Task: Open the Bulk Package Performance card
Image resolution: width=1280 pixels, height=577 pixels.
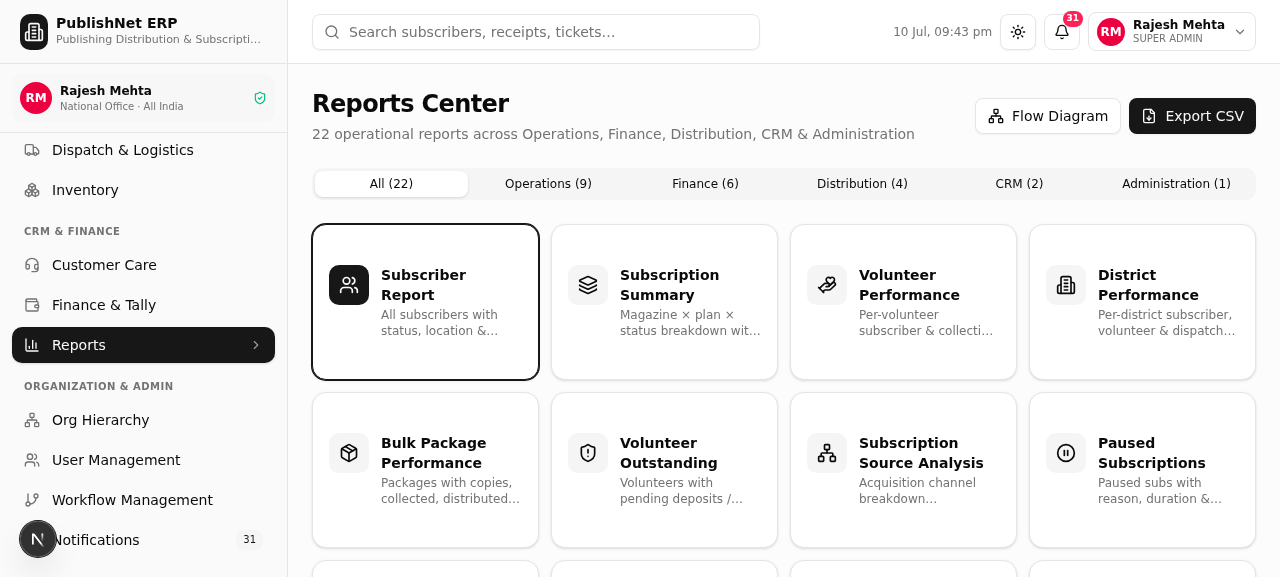Action: 425,470
